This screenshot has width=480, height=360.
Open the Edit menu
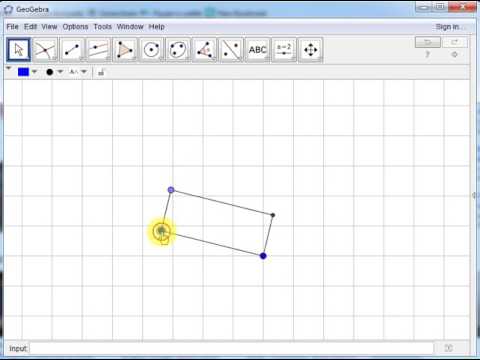tap(30, 27)
